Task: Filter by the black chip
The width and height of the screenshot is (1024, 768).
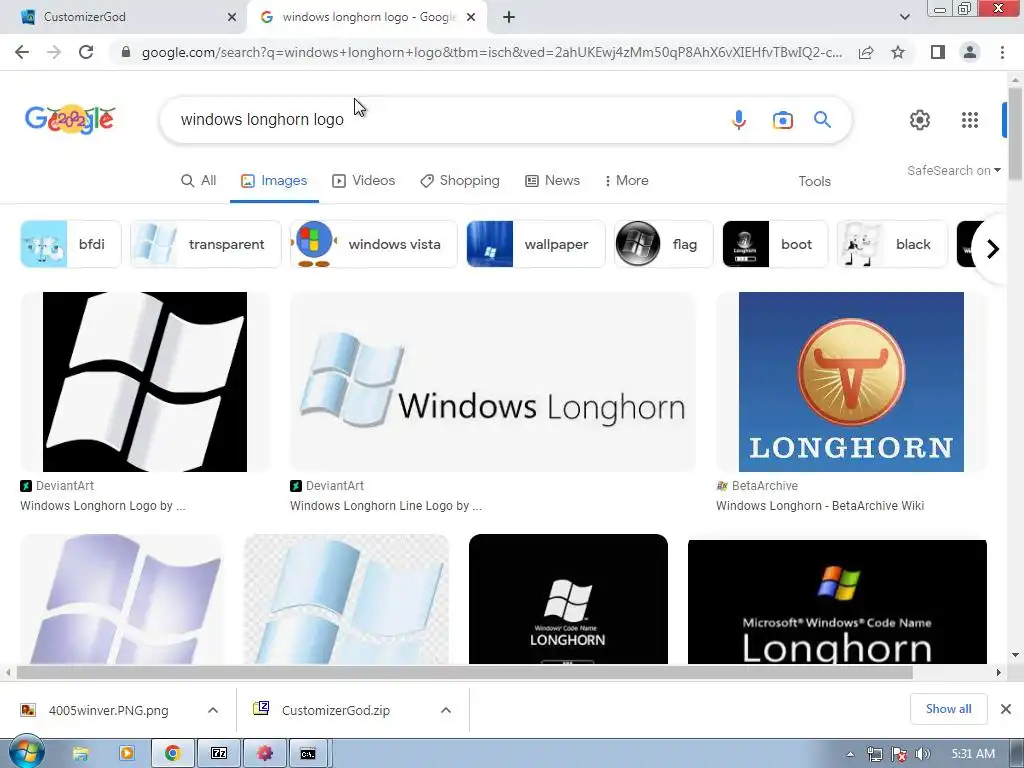Action: 892,244
